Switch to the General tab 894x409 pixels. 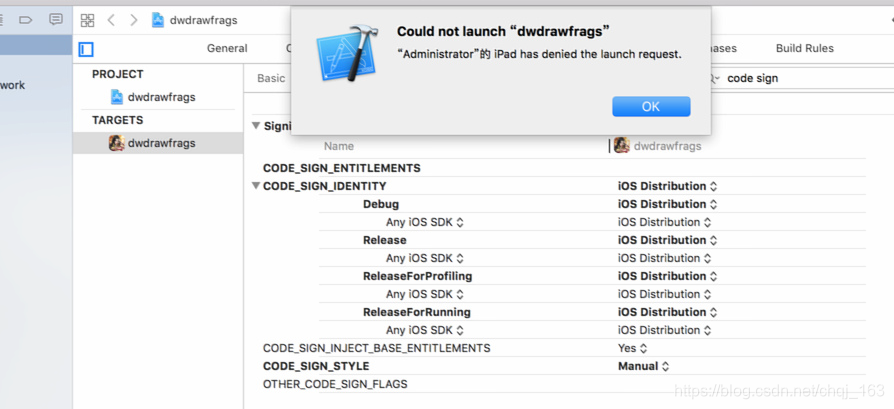(227, 48)
